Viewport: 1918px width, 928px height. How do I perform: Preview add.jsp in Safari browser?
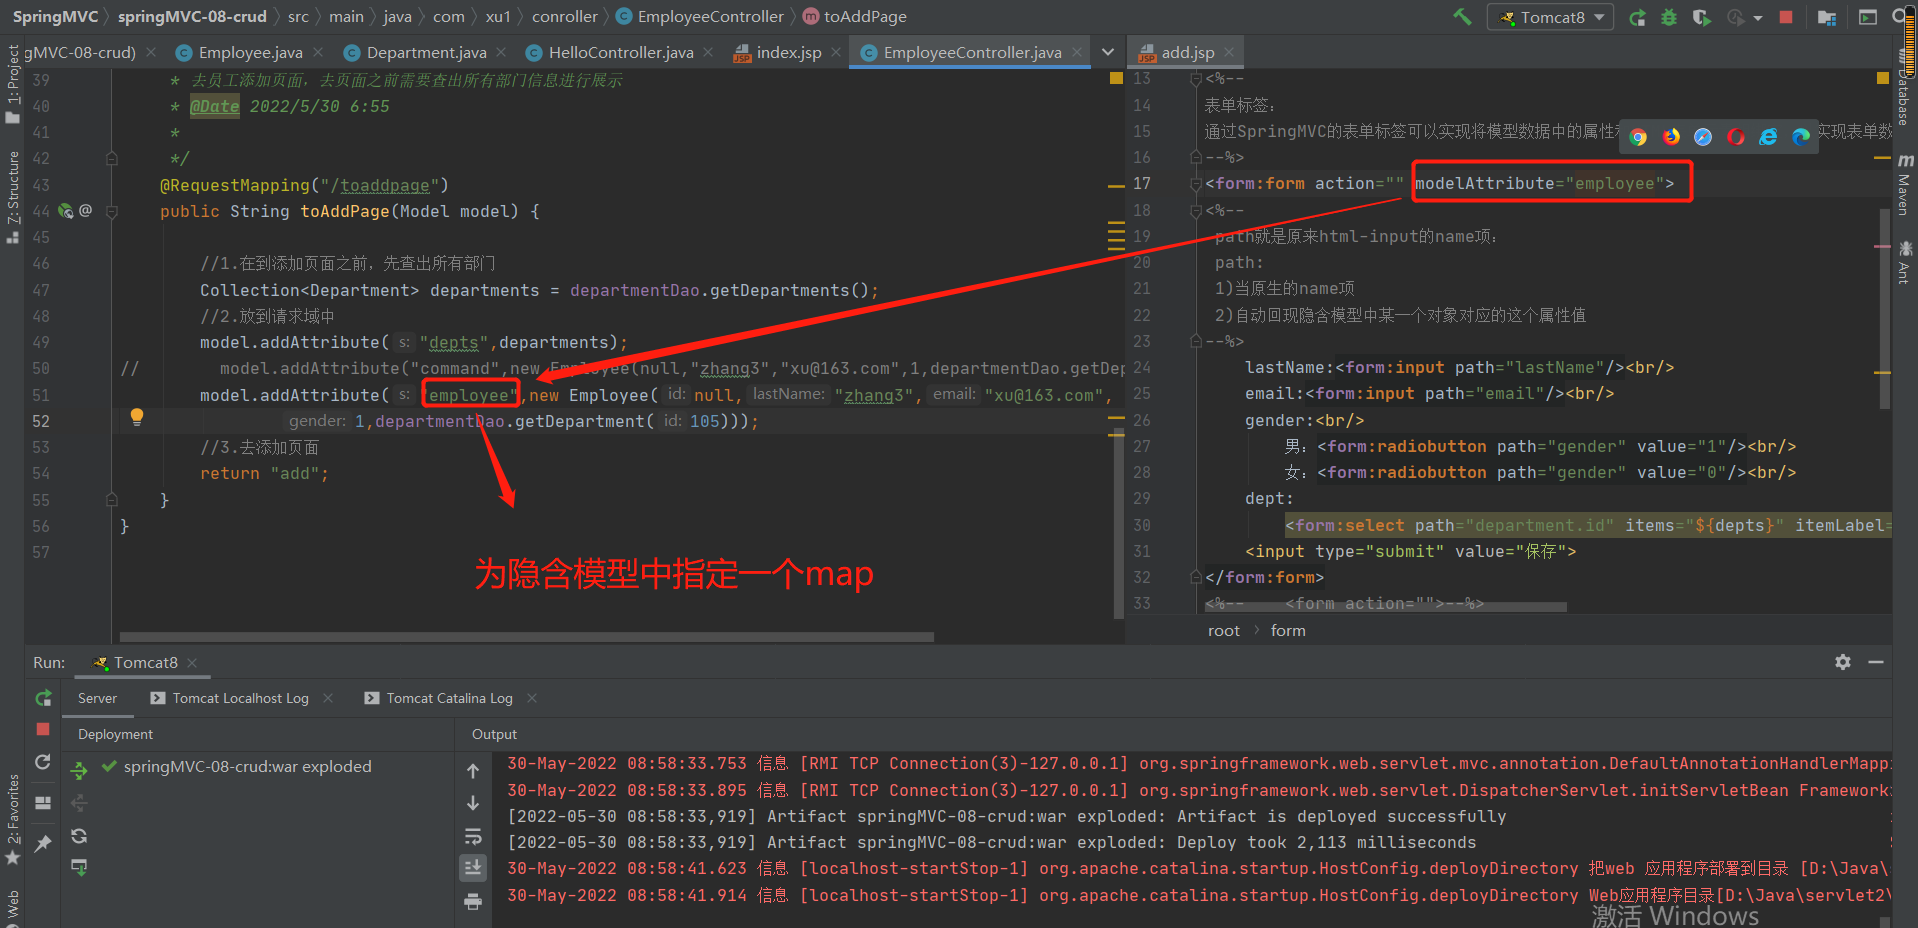[1703, 137]
